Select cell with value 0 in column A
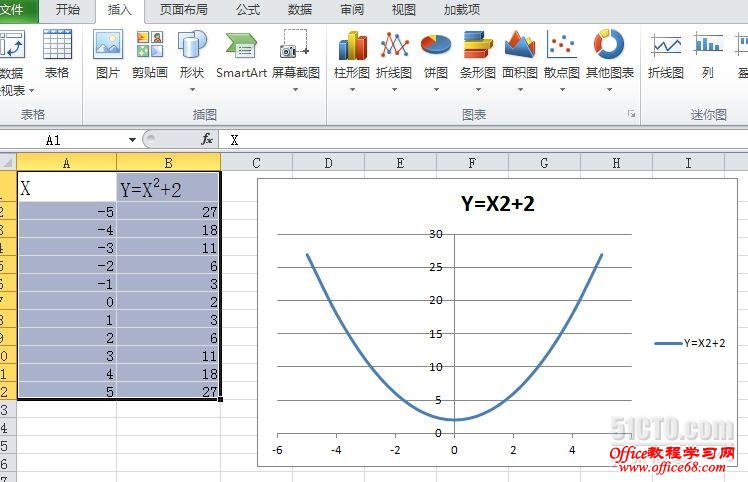The image size is (748, 482). pos(67,302)
